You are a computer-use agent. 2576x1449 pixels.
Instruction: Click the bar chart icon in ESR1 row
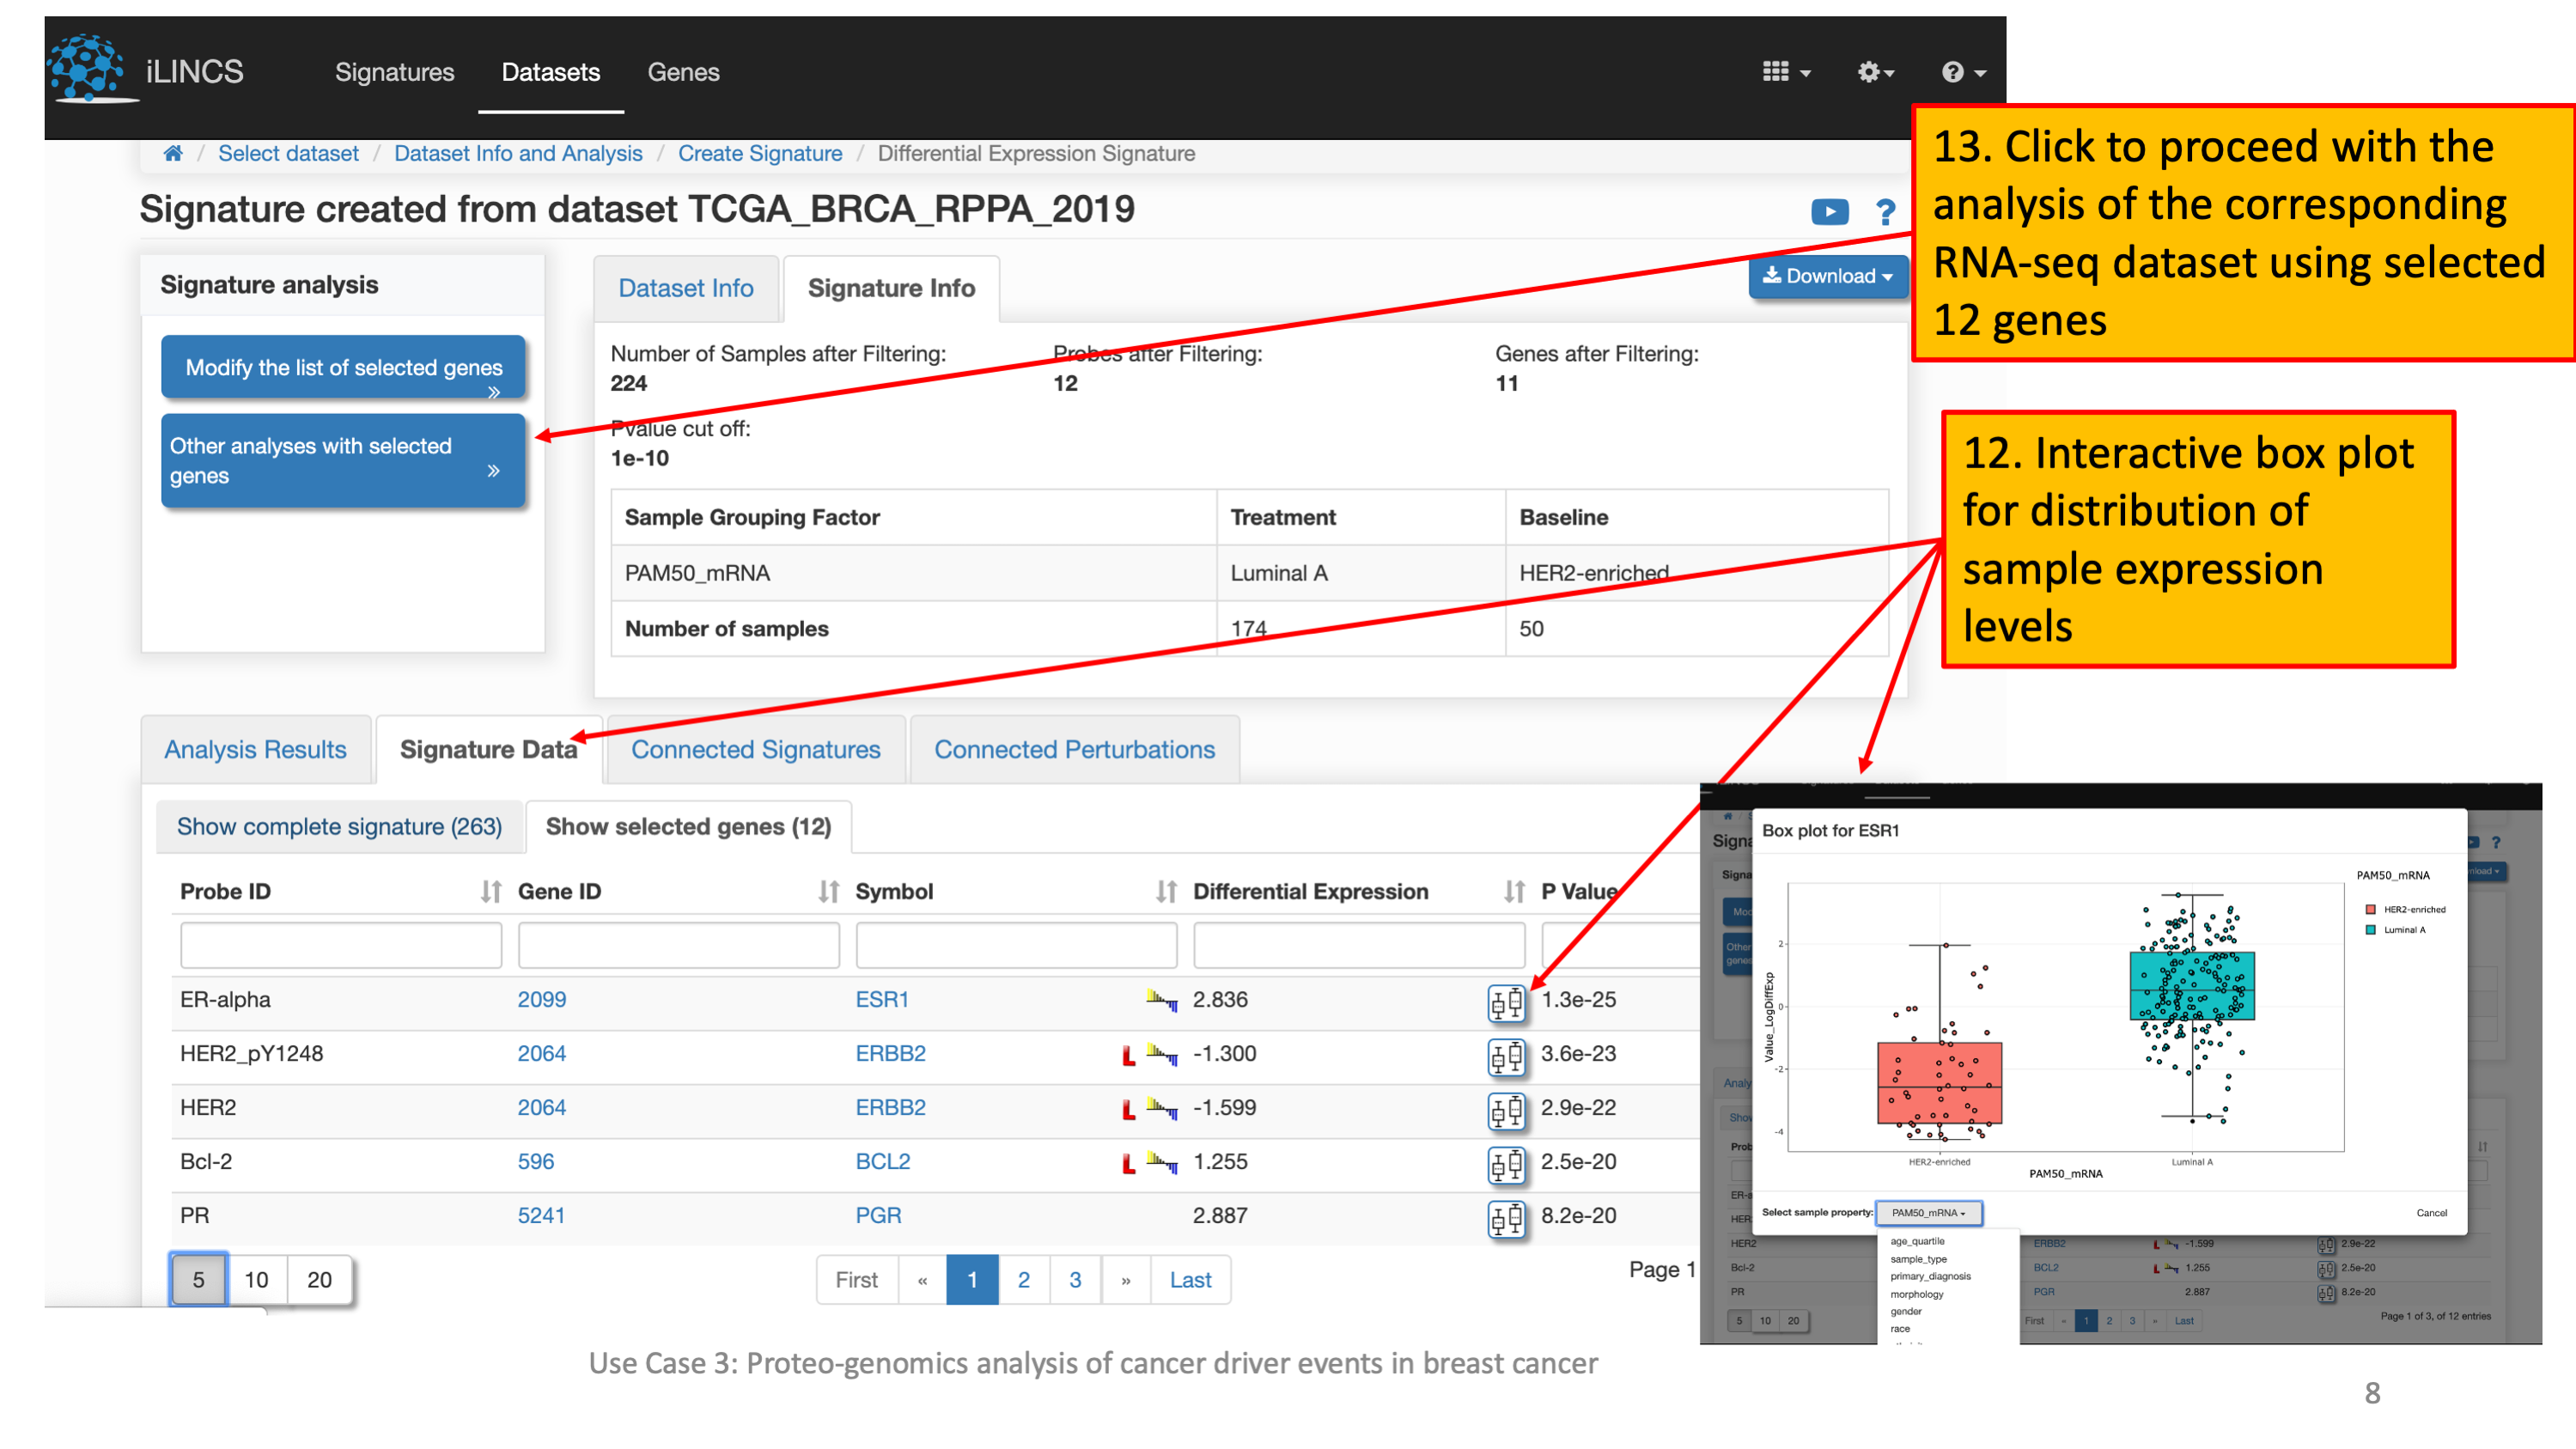tap(1162, 1000)
